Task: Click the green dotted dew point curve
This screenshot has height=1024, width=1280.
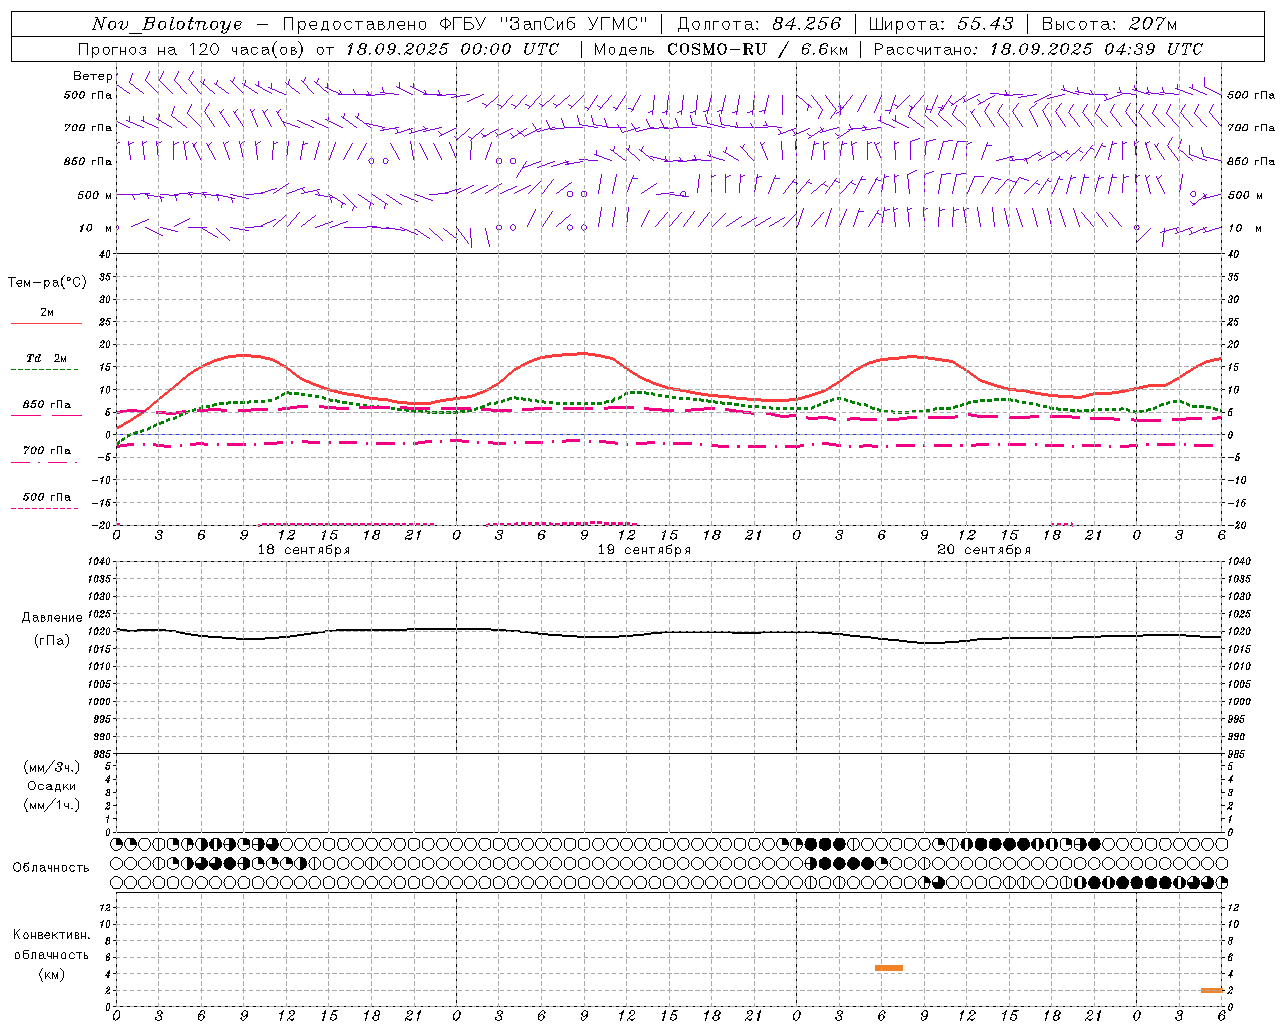Action: click(670, 399)
